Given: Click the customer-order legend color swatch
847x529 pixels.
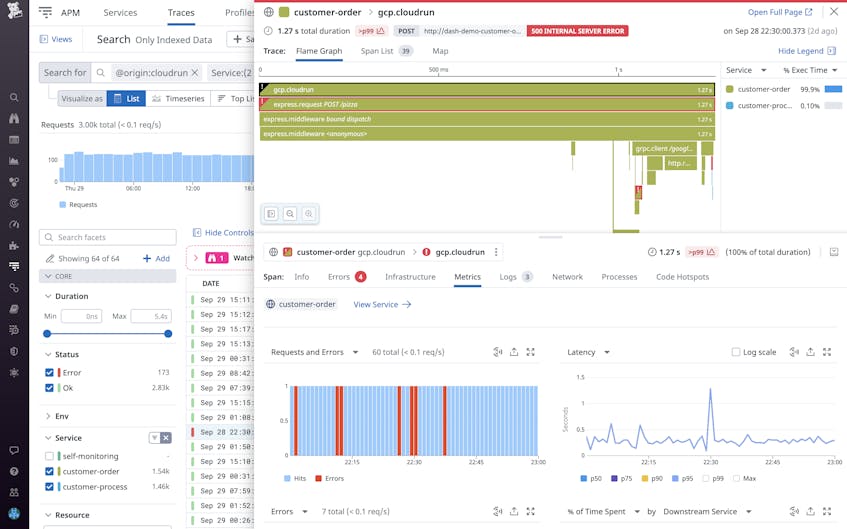Looking at the screenshot, I should click(x=729, y=89).
